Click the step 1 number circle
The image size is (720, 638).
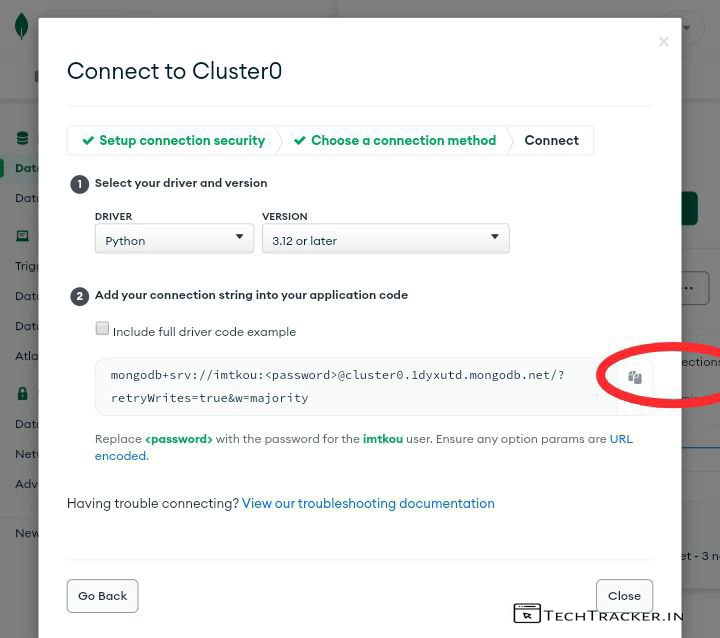(79, 184)
